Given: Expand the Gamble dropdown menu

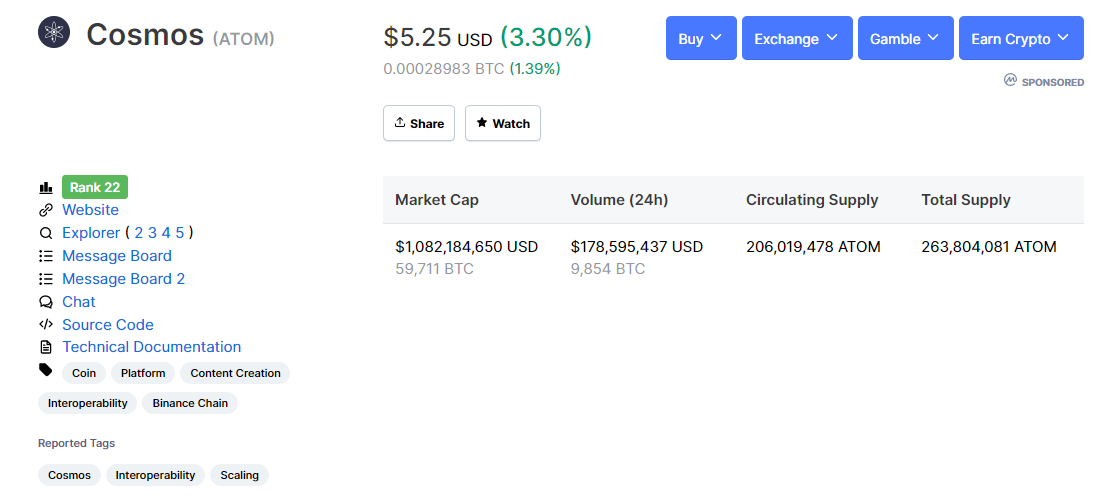Looking at the screenshot, I should (x=905, y=38).
